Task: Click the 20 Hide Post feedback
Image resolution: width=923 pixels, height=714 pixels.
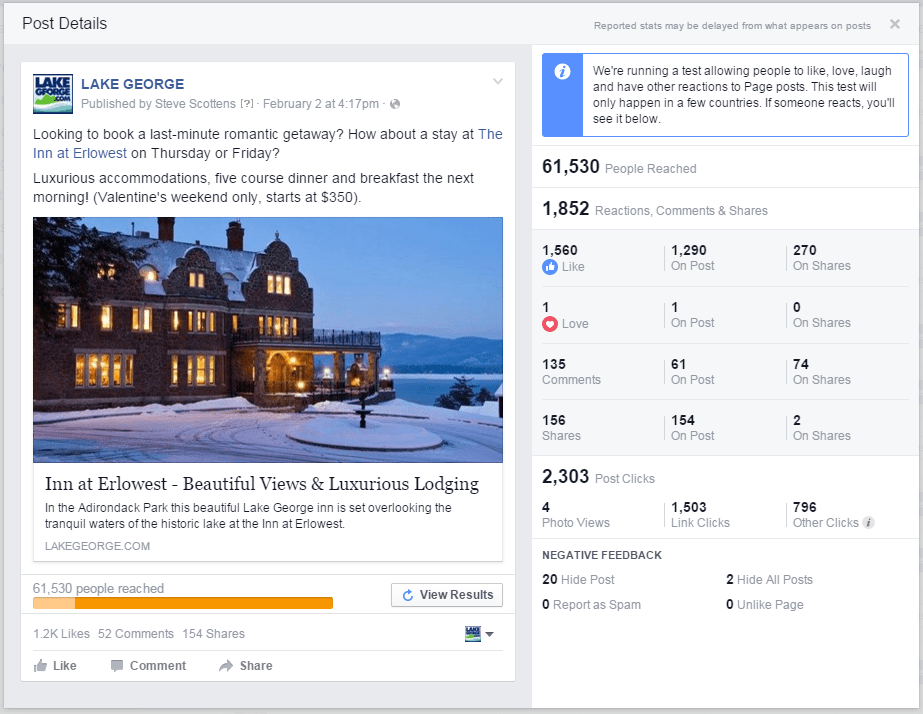Action: (578, 580)
